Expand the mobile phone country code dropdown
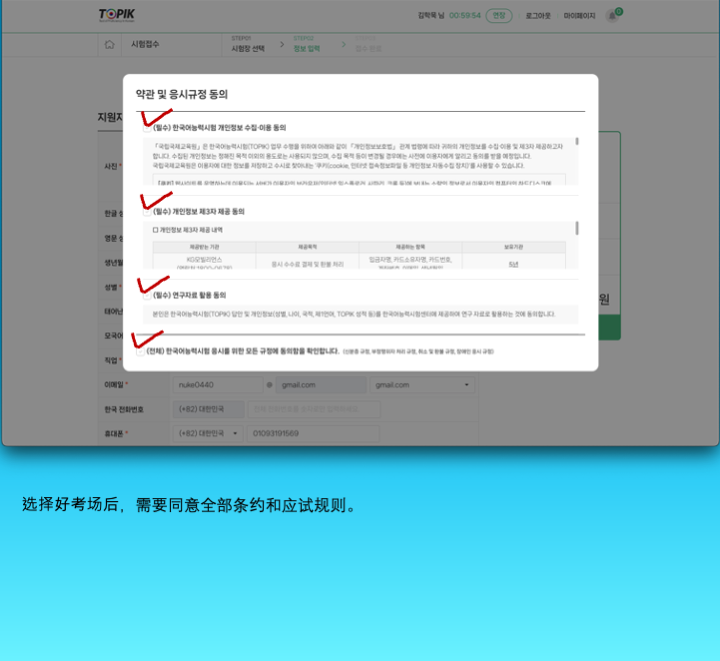The width and height of the screenshot is (720, 661). 208,434
